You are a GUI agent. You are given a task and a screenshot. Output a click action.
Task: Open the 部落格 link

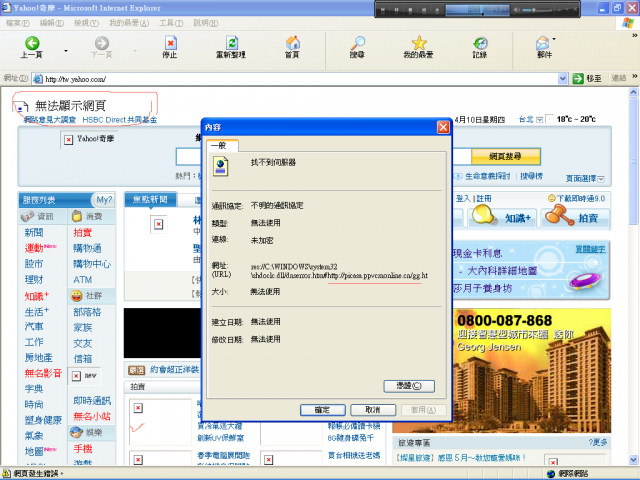pyautogui.click(x=87, y=312)
